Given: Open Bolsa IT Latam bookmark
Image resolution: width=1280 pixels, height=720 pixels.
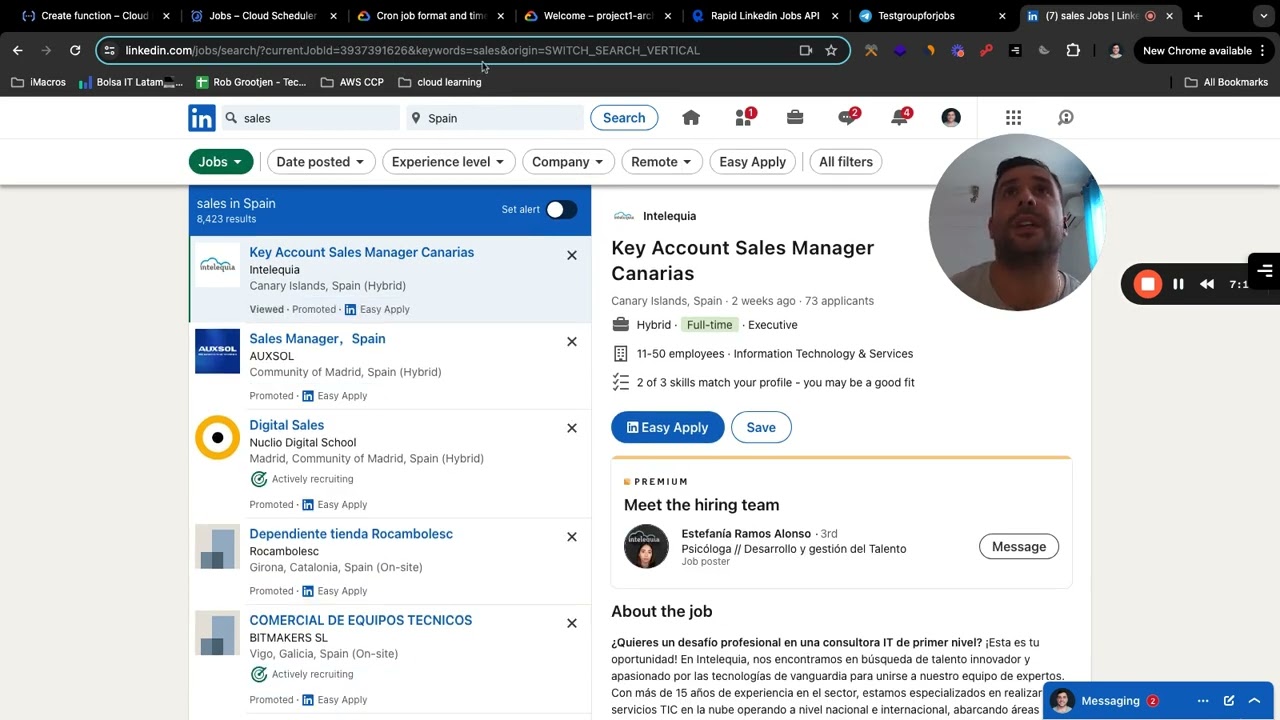Looking at the screenshot, I should pos(130,82).
